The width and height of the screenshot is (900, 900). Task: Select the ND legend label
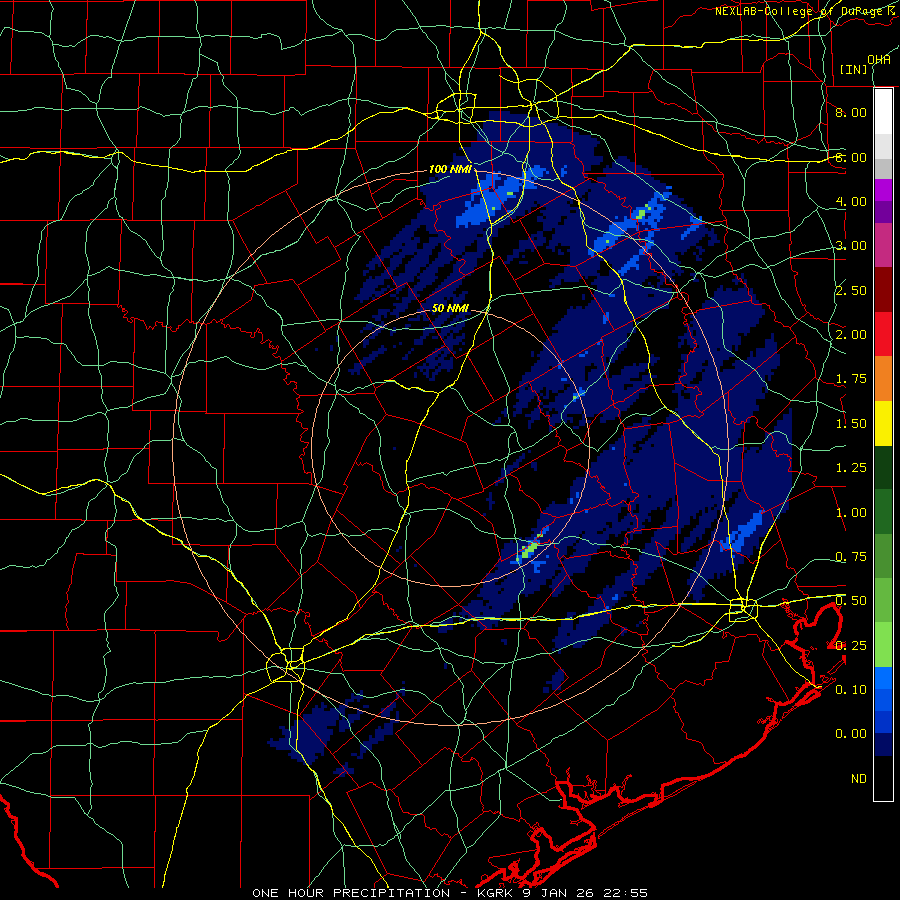pos(859,779)
